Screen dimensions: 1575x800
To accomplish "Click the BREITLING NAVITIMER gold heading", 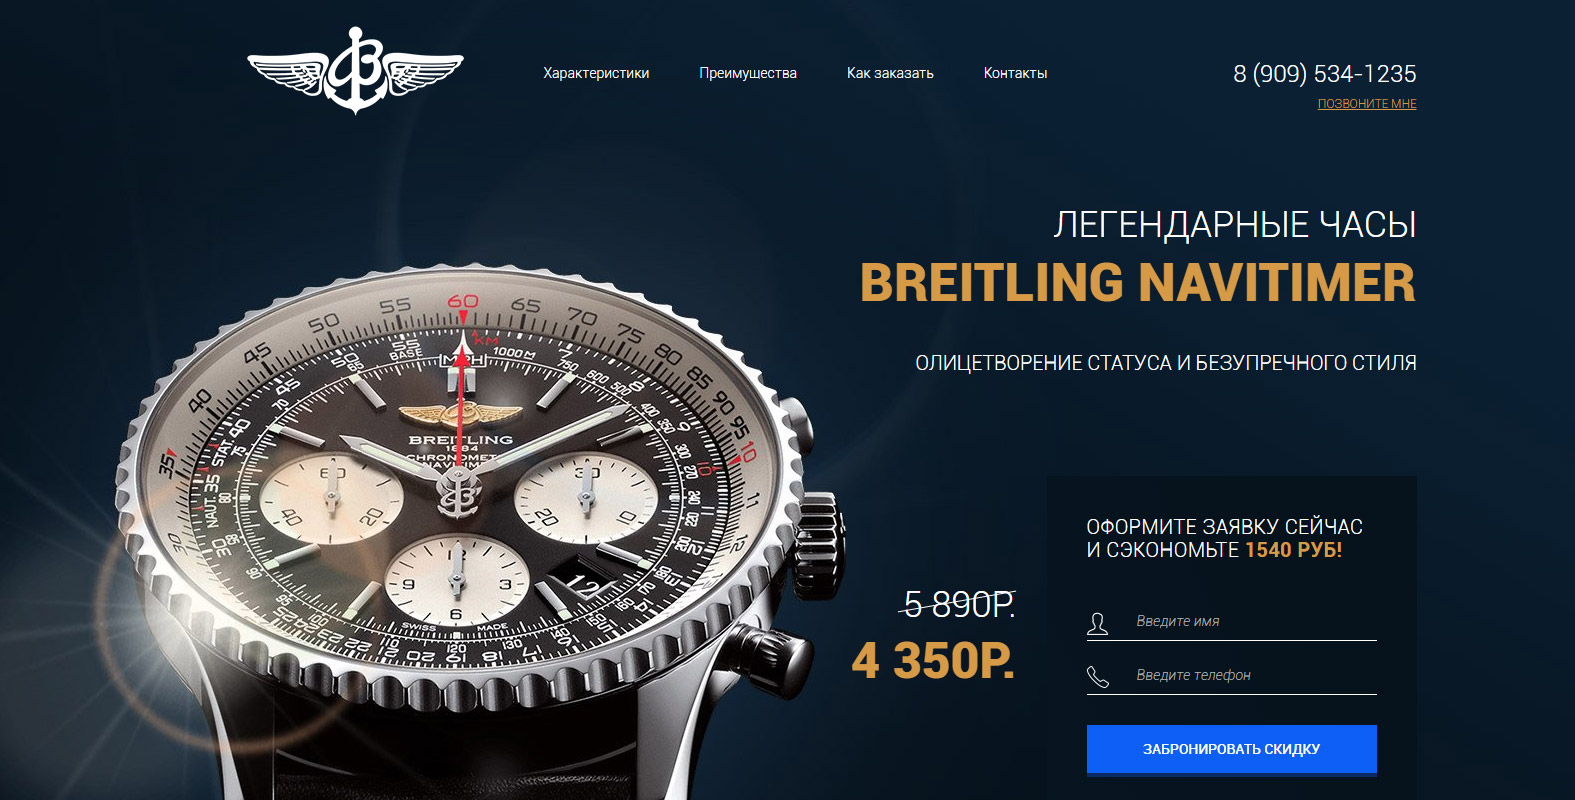I will pyautogui.click(x=1138, y=283).
